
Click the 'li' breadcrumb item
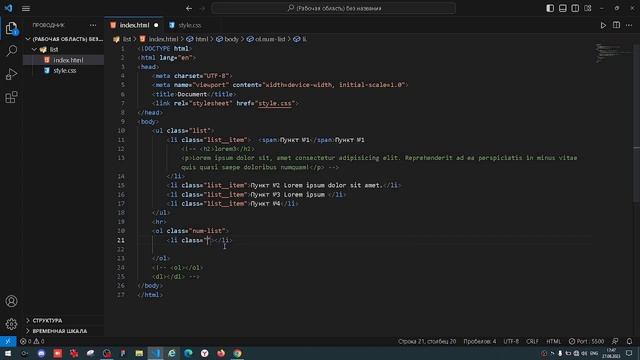click(304, 39)
